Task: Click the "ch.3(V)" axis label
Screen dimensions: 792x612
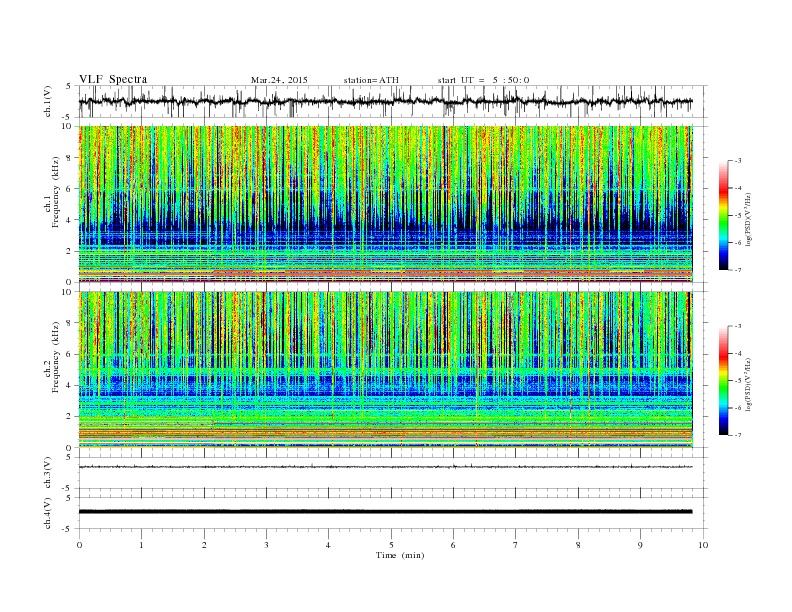Action: pyautogui.click(x=49, y=473)
